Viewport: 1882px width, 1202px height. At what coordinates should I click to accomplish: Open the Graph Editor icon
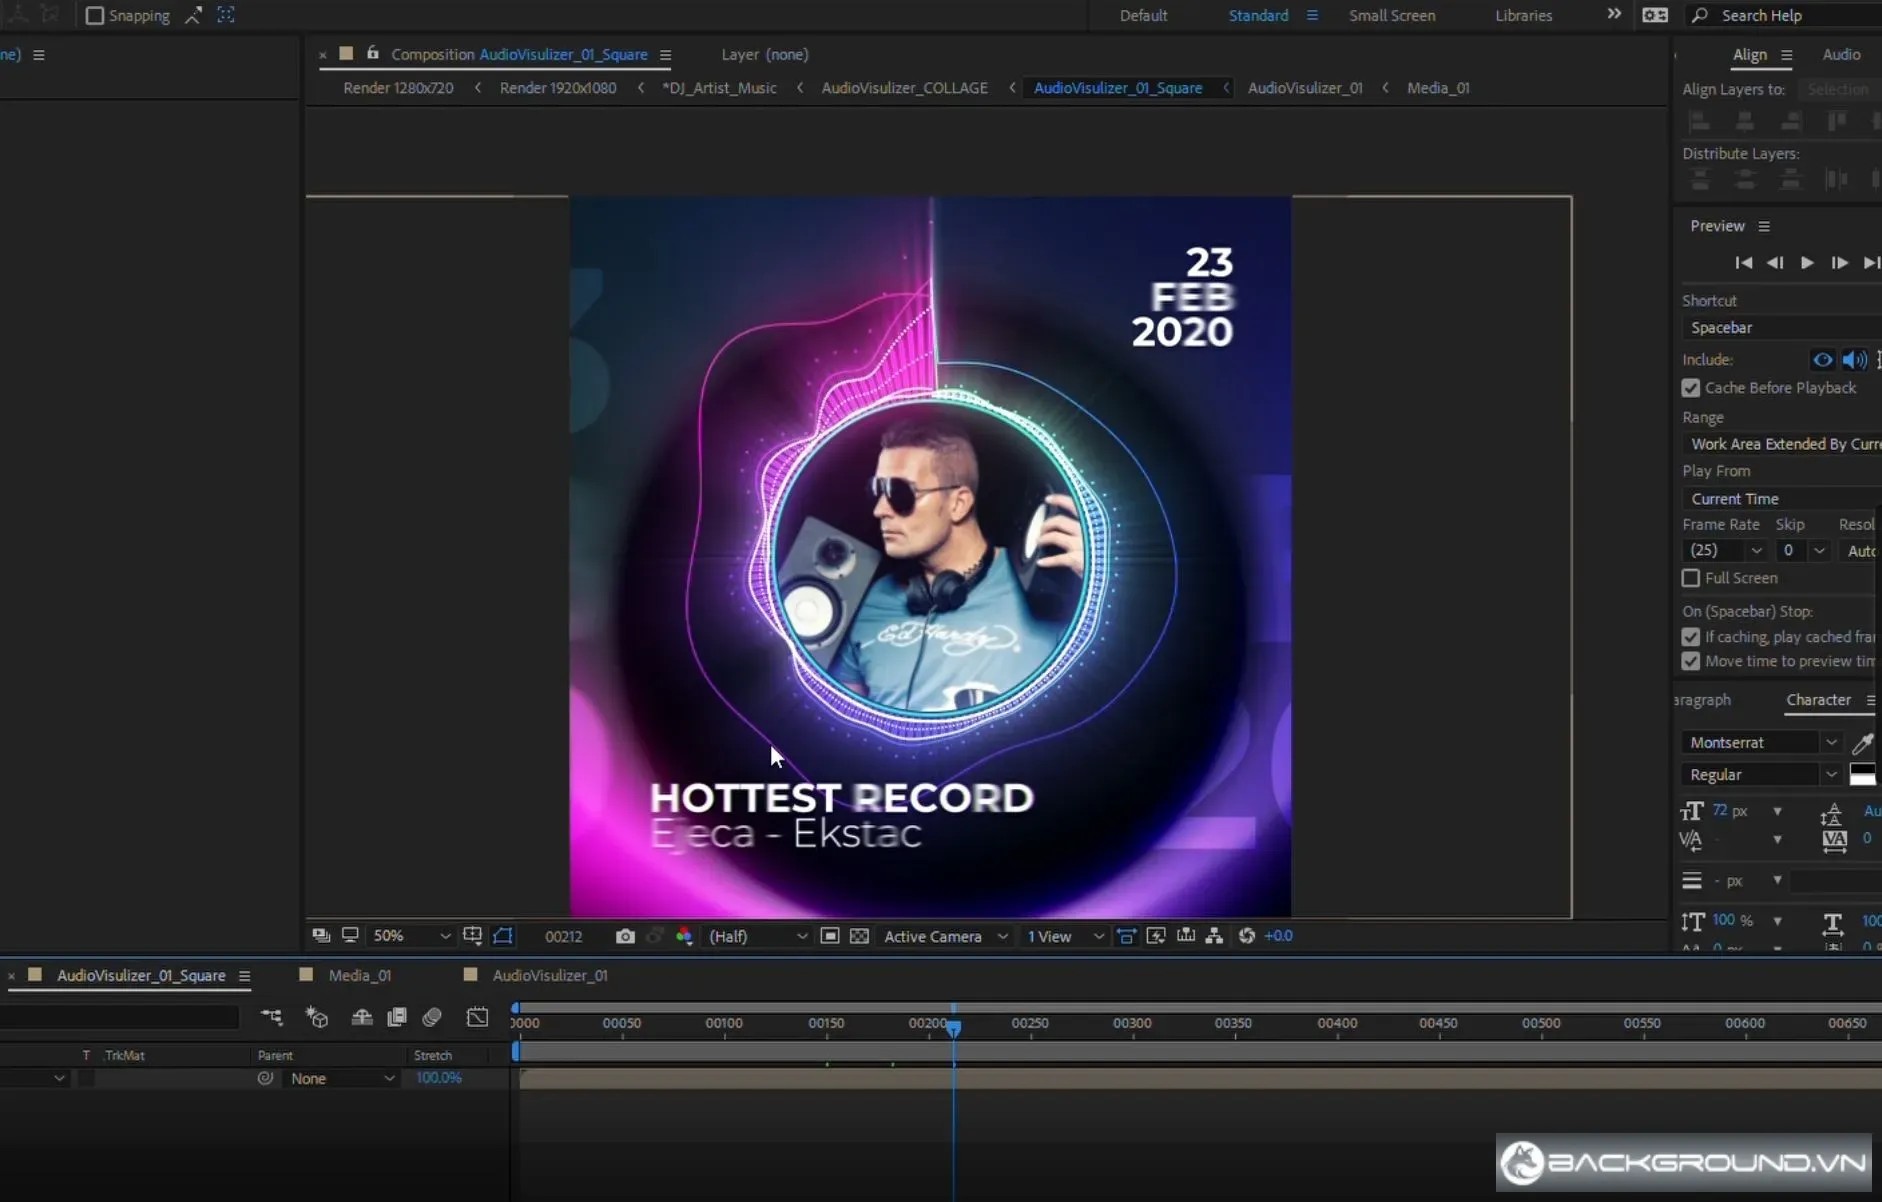[478, 1017]
